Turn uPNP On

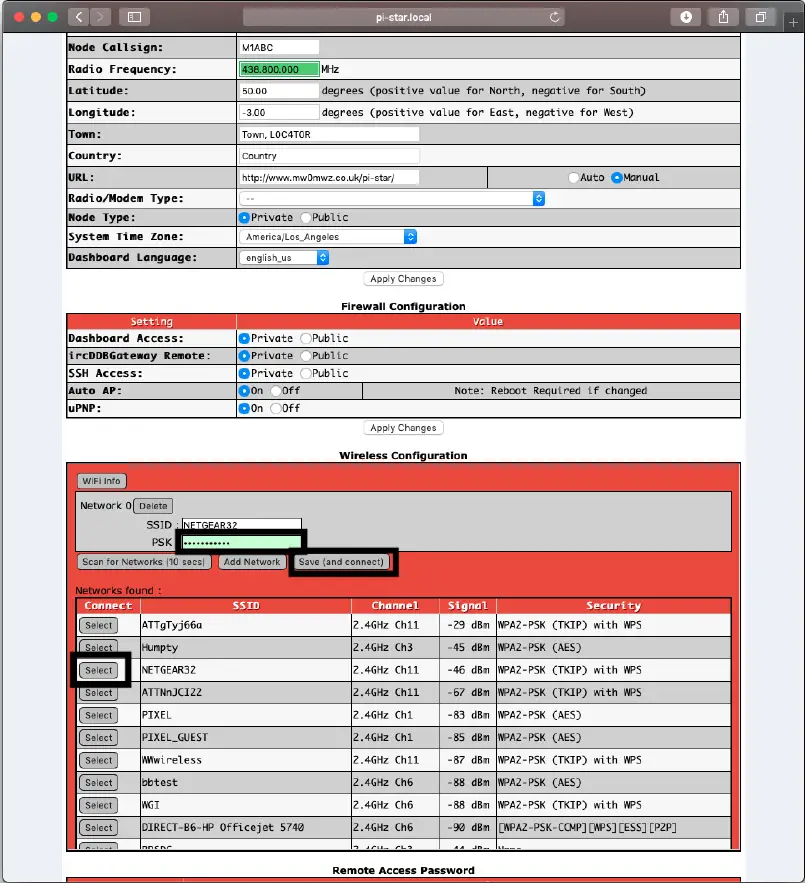click(x=244, y=408)
